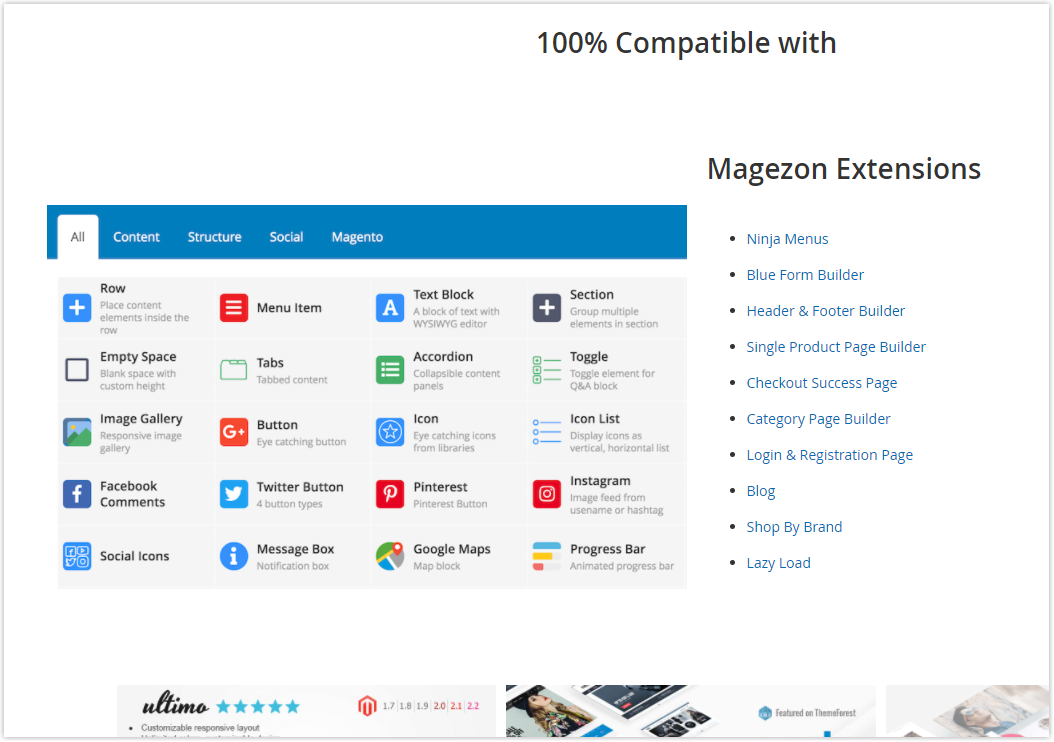Click the Message Box notification icon
Image resolution: width=1054 pixels, height=742 pixels.
click(233, 555)
